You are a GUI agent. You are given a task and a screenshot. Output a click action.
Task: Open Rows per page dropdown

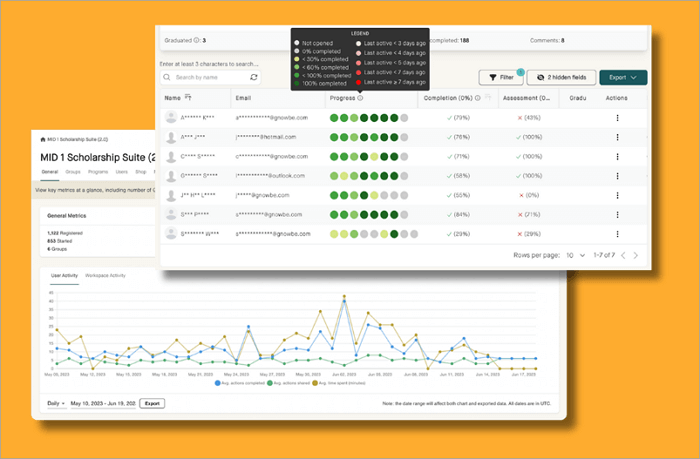point(575,255)
